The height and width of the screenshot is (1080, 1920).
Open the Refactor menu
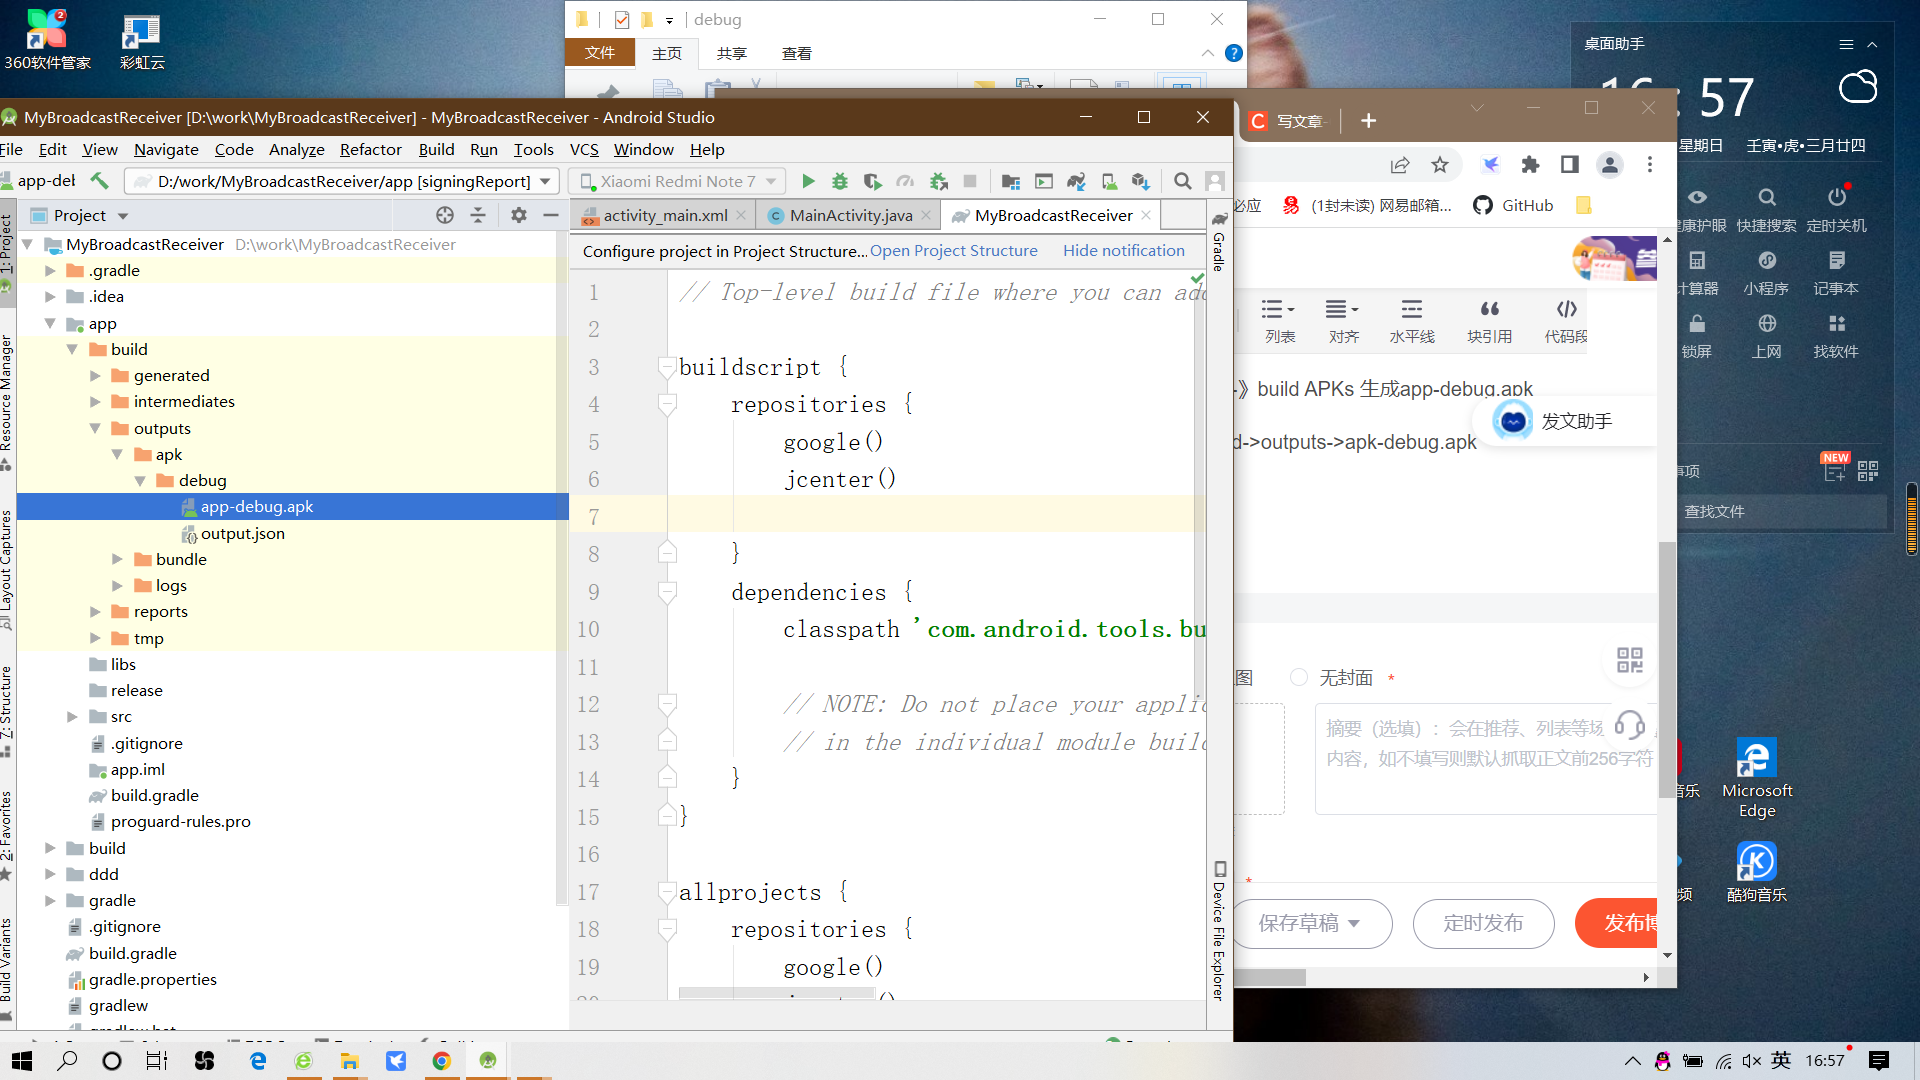click(x=370, y=149)
